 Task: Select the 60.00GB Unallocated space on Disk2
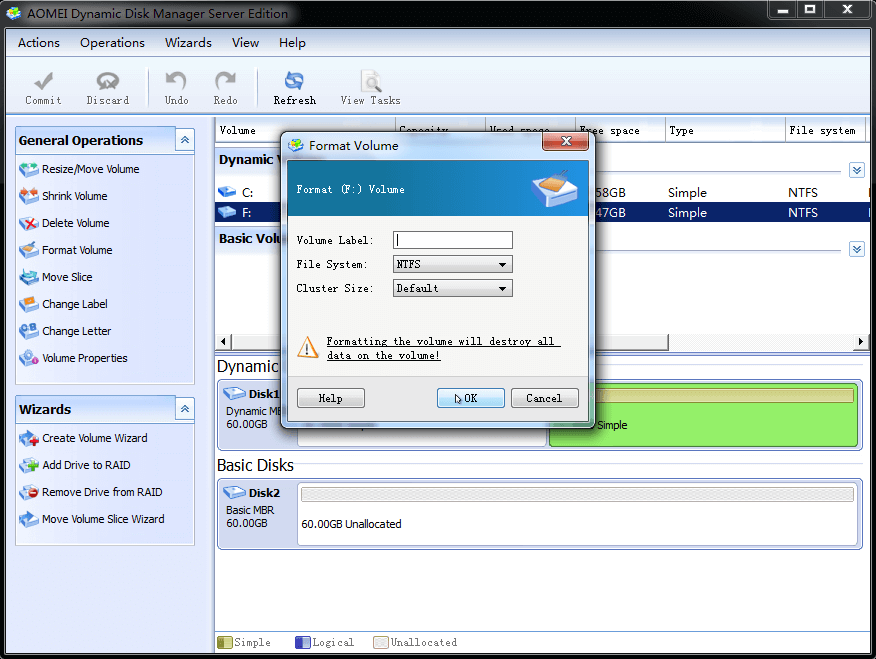pyautogui.click(x=577, y=514)
